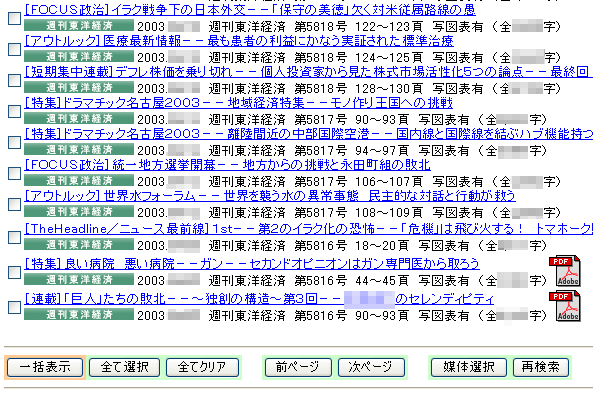Click 週刊東洋経済 badge under 世界水フォーラム article

[79, 211]
